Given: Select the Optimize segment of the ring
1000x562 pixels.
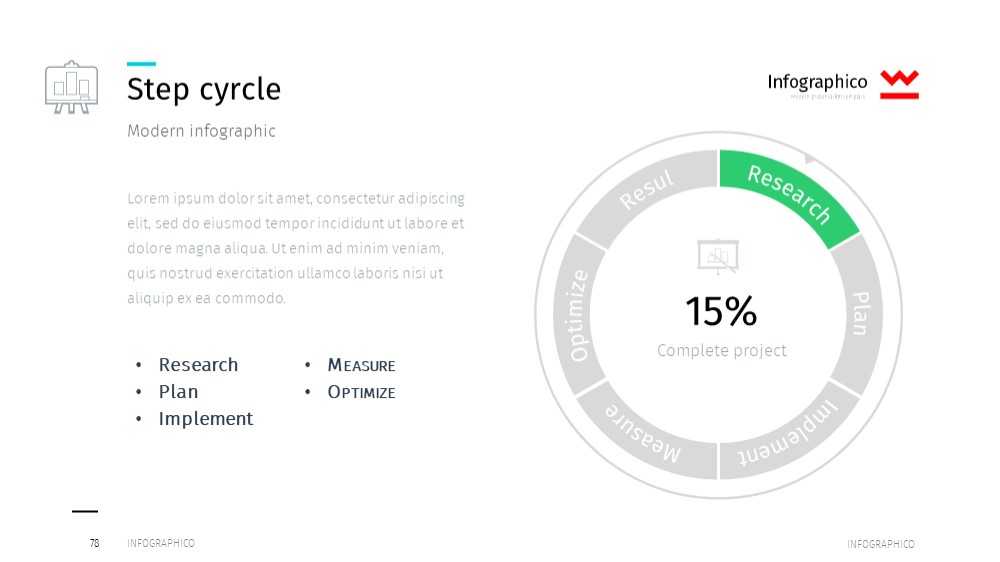Looking at the screenshot, I should pyautogui.click(x=578, y=314).
